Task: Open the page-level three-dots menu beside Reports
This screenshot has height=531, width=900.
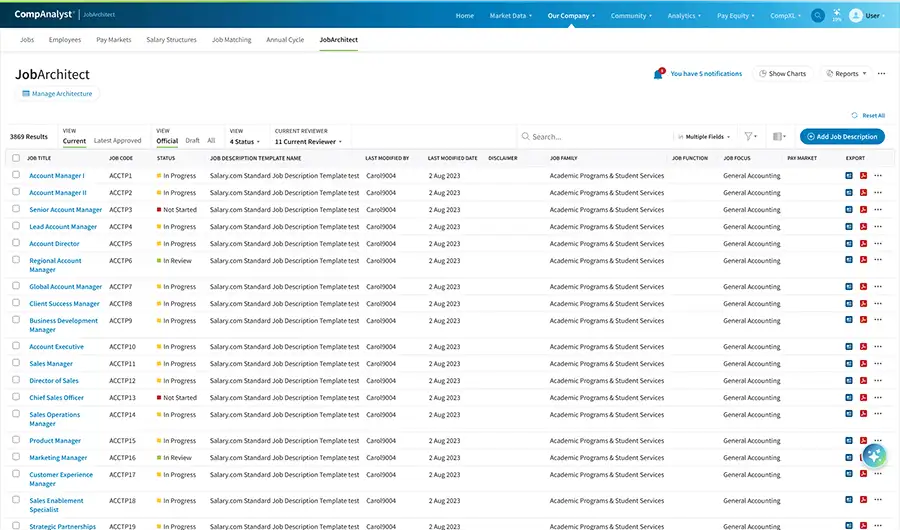Action: click(x=882, y=73)
